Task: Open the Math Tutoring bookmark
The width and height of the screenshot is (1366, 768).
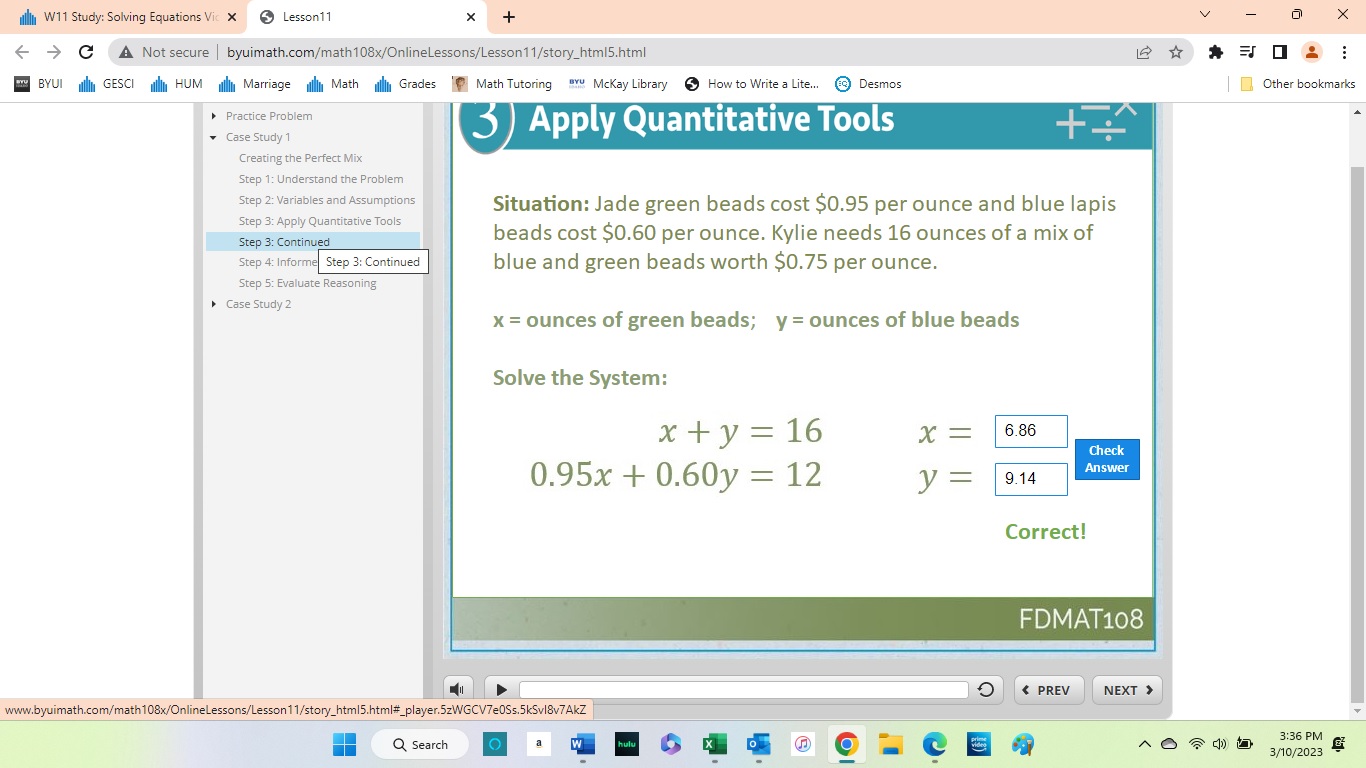Action: [502, 84]
